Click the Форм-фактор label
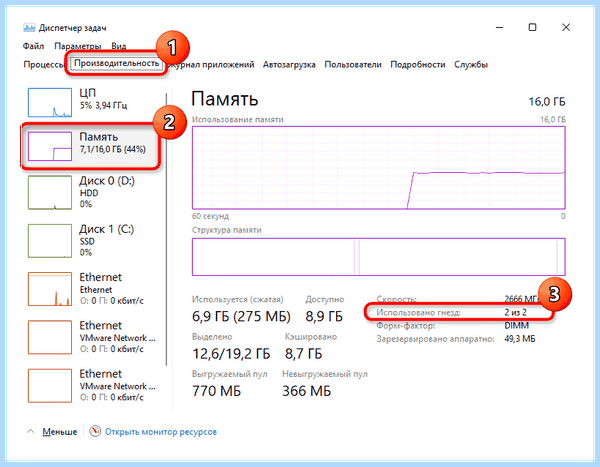Screen dimensions: 600x467 [406, 326]
